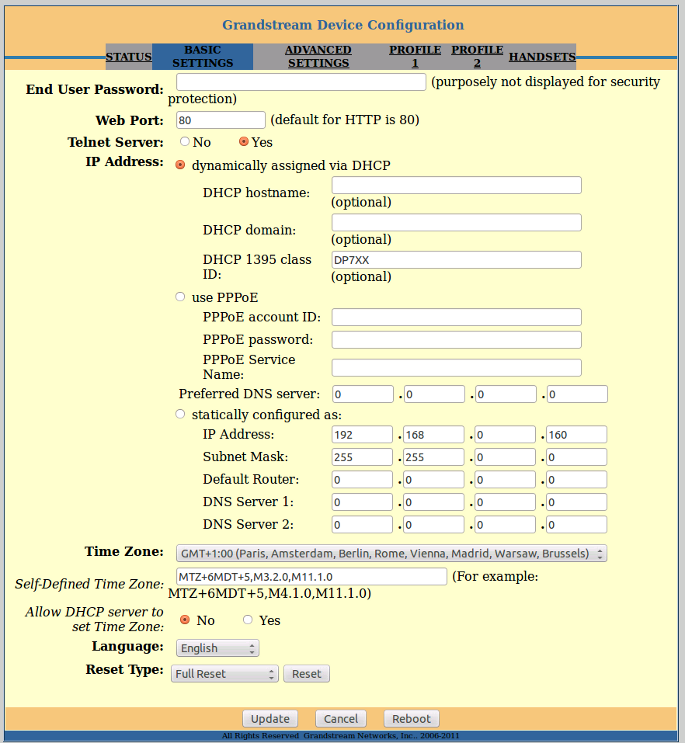Image resolution: width=685 pixels, height=743 pixels.
Task: Click static IP Address octet 160
Action: click(x=577, y=435)
